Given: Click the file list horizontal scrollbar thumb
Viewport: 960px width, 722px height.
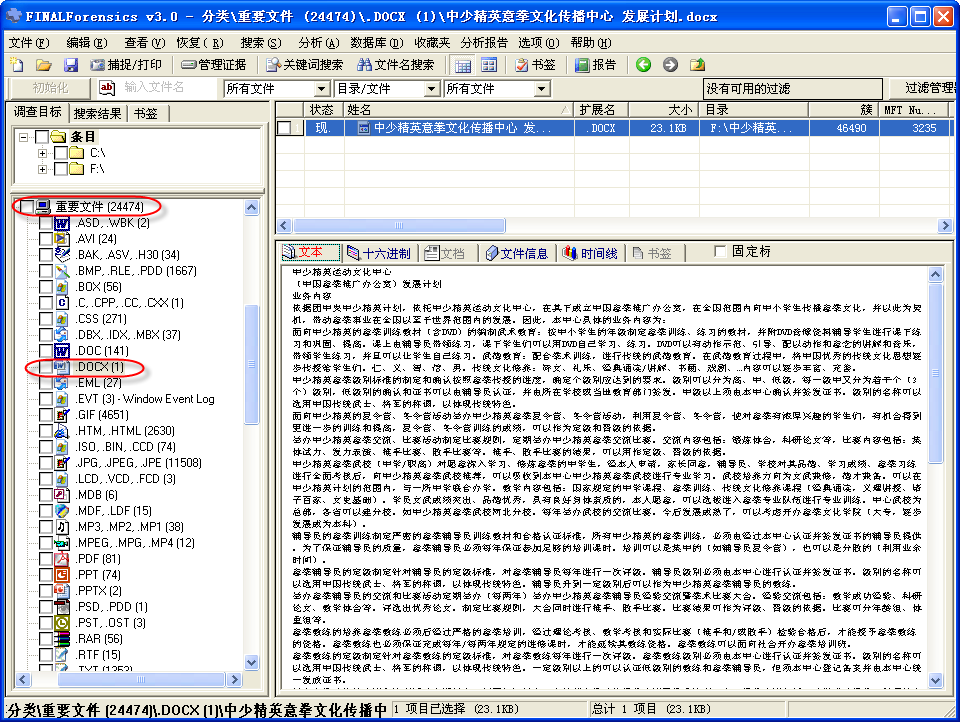Looking at the screenshot, I should (399, 225).
